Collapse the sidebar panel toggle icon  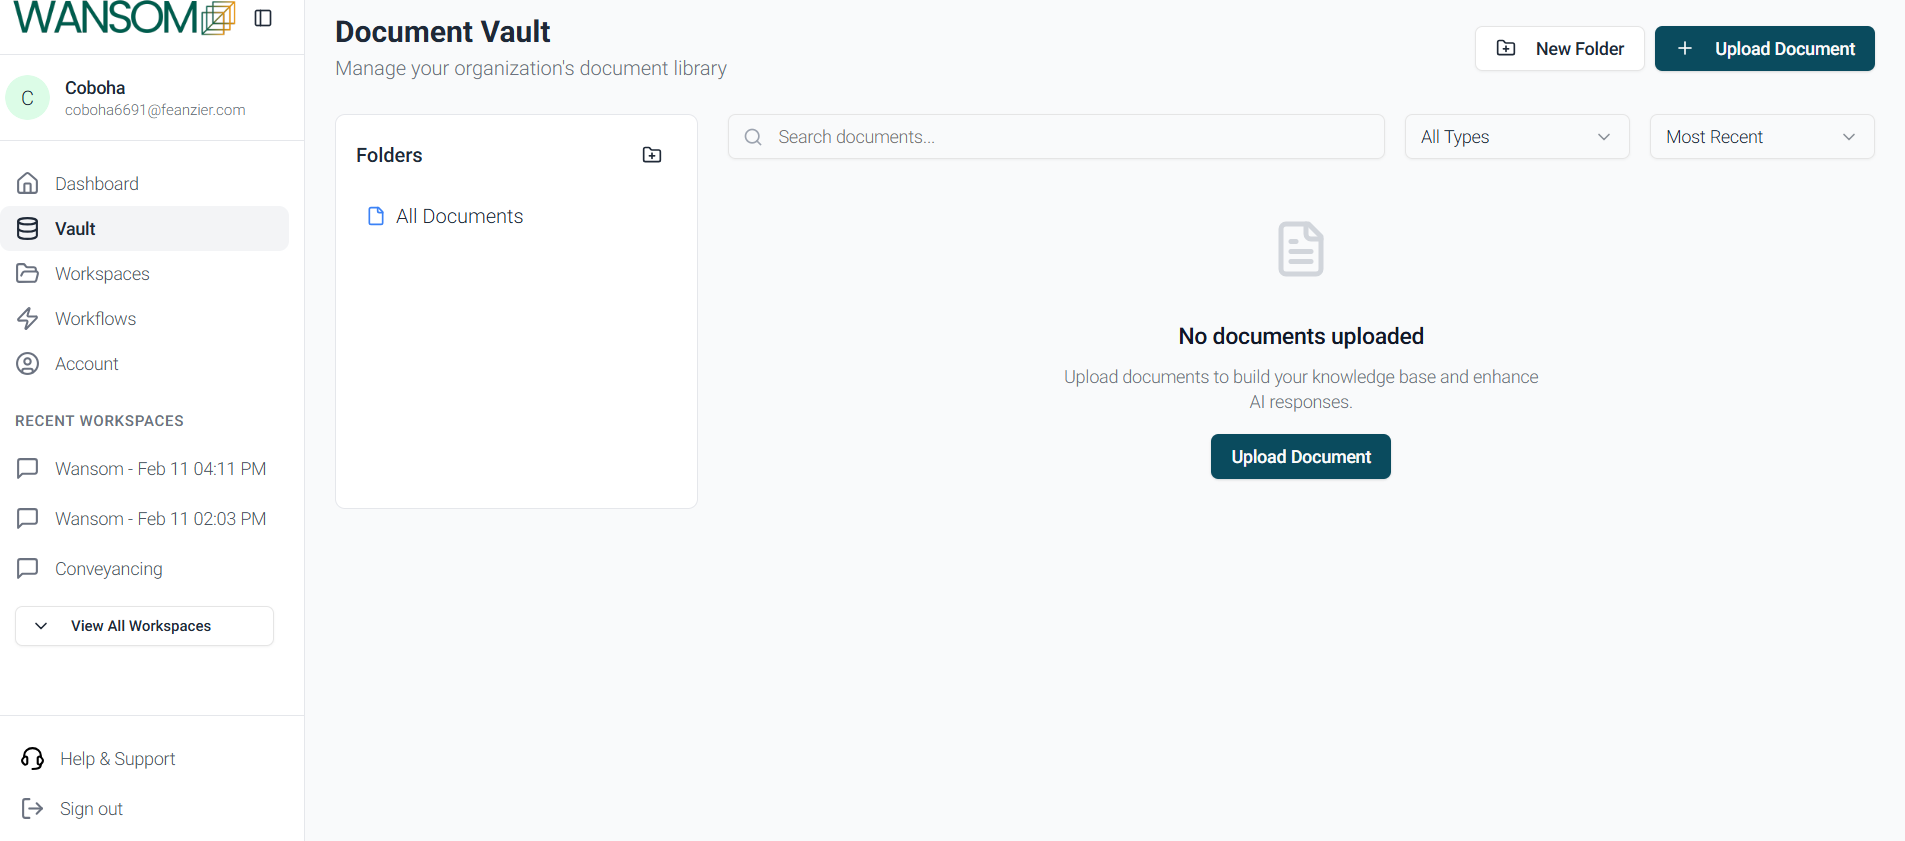(263, 18)
